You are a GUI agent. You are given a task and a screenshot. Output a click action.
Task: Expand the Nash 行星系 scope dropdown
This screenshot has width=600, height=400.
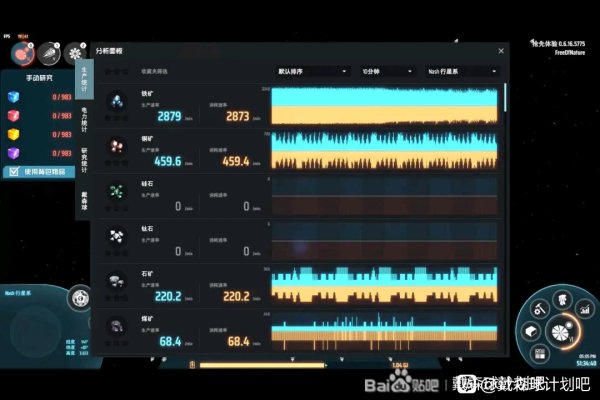coord(464,71)
